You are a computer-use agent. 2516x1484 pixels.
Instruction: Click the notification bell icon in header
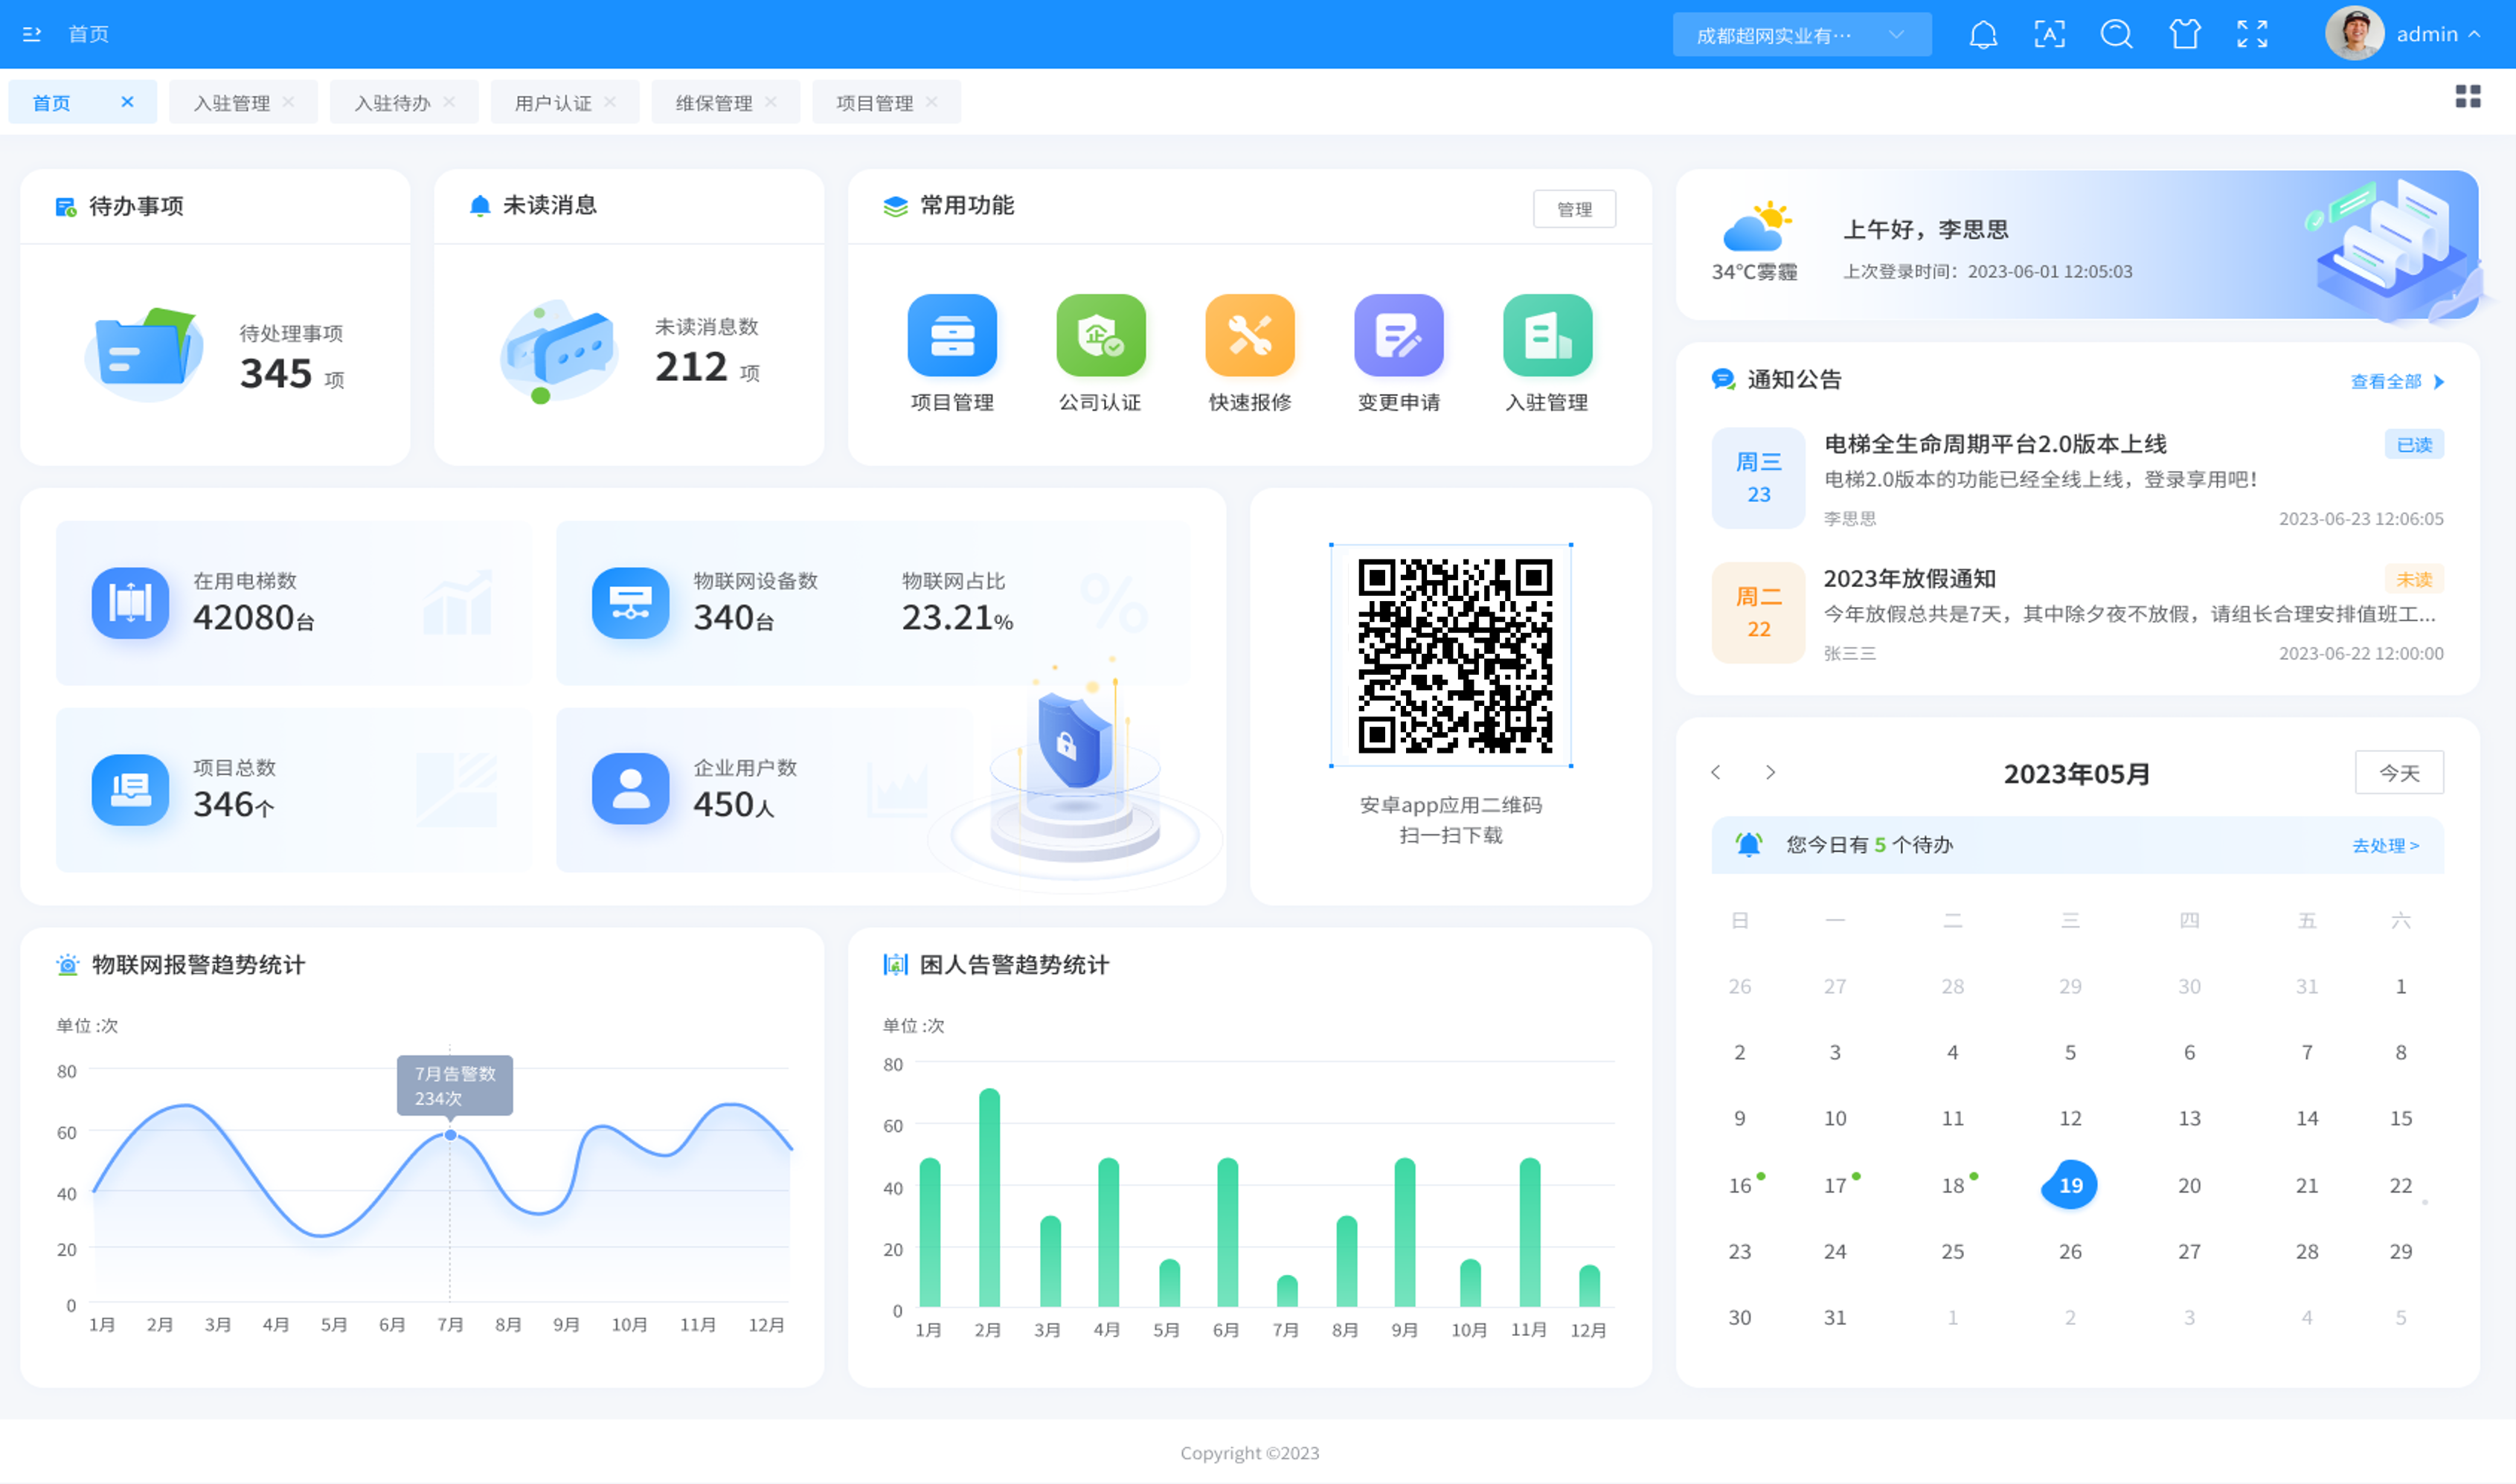(1982, 35)
